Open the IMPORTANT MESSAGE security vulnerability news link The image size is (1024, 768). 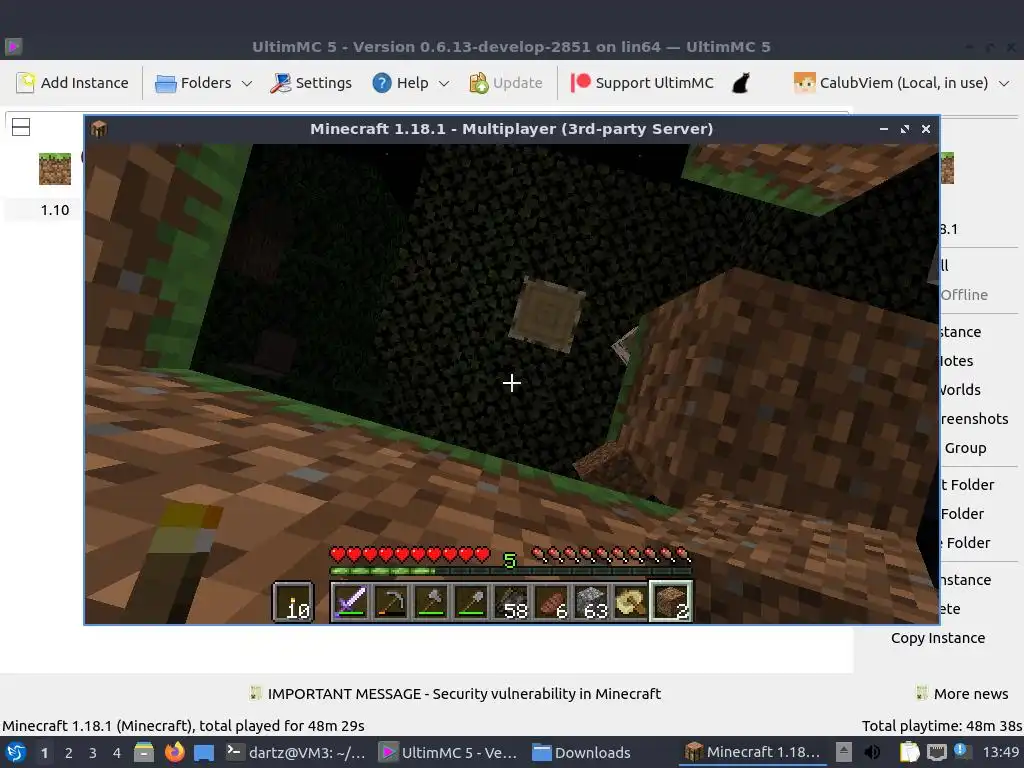pos(464,694)
